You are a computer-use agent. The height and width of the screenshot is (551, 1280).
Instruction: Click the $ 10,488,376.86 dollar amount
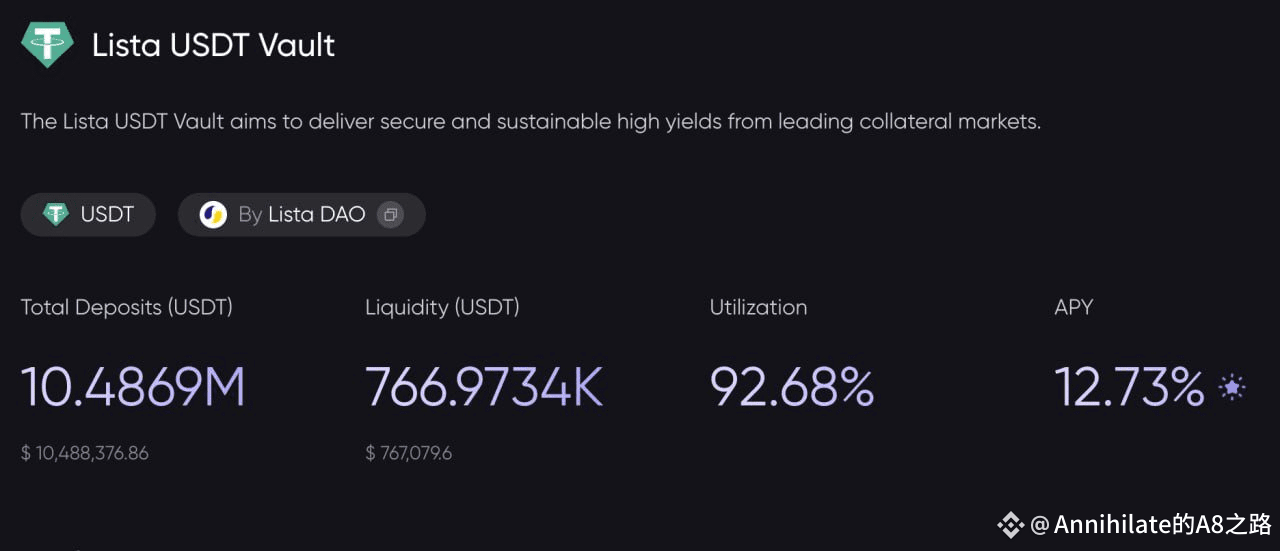pyautogui.click(x=85, y=453)
